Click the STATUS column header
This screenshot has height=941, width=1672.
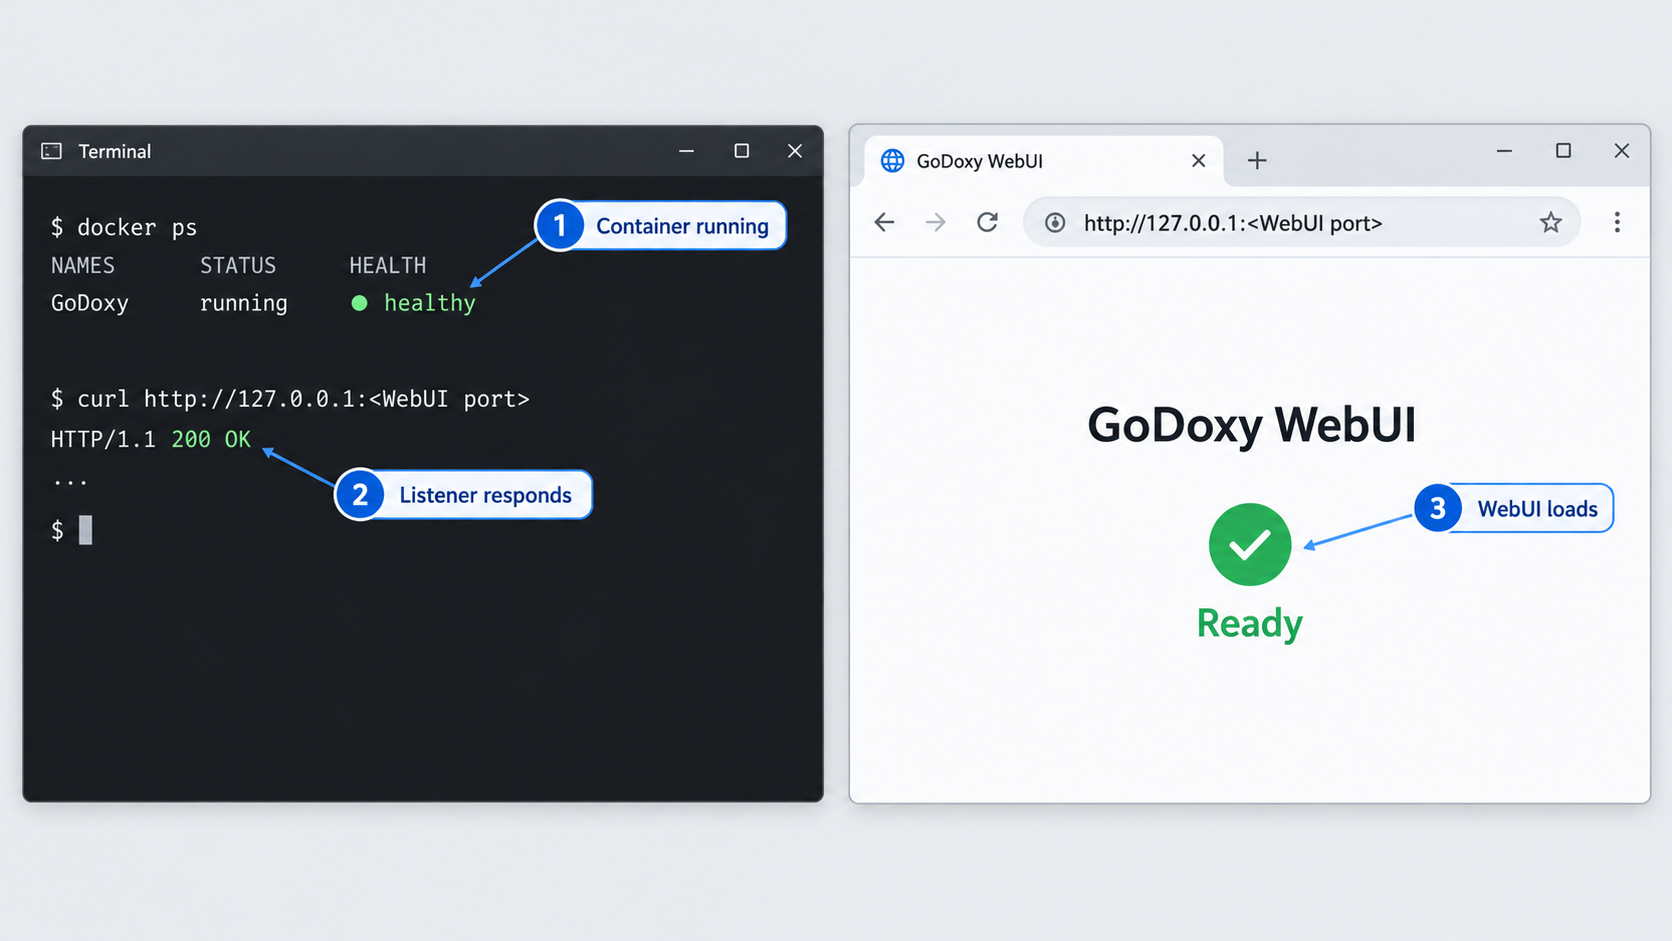(238, 265)
